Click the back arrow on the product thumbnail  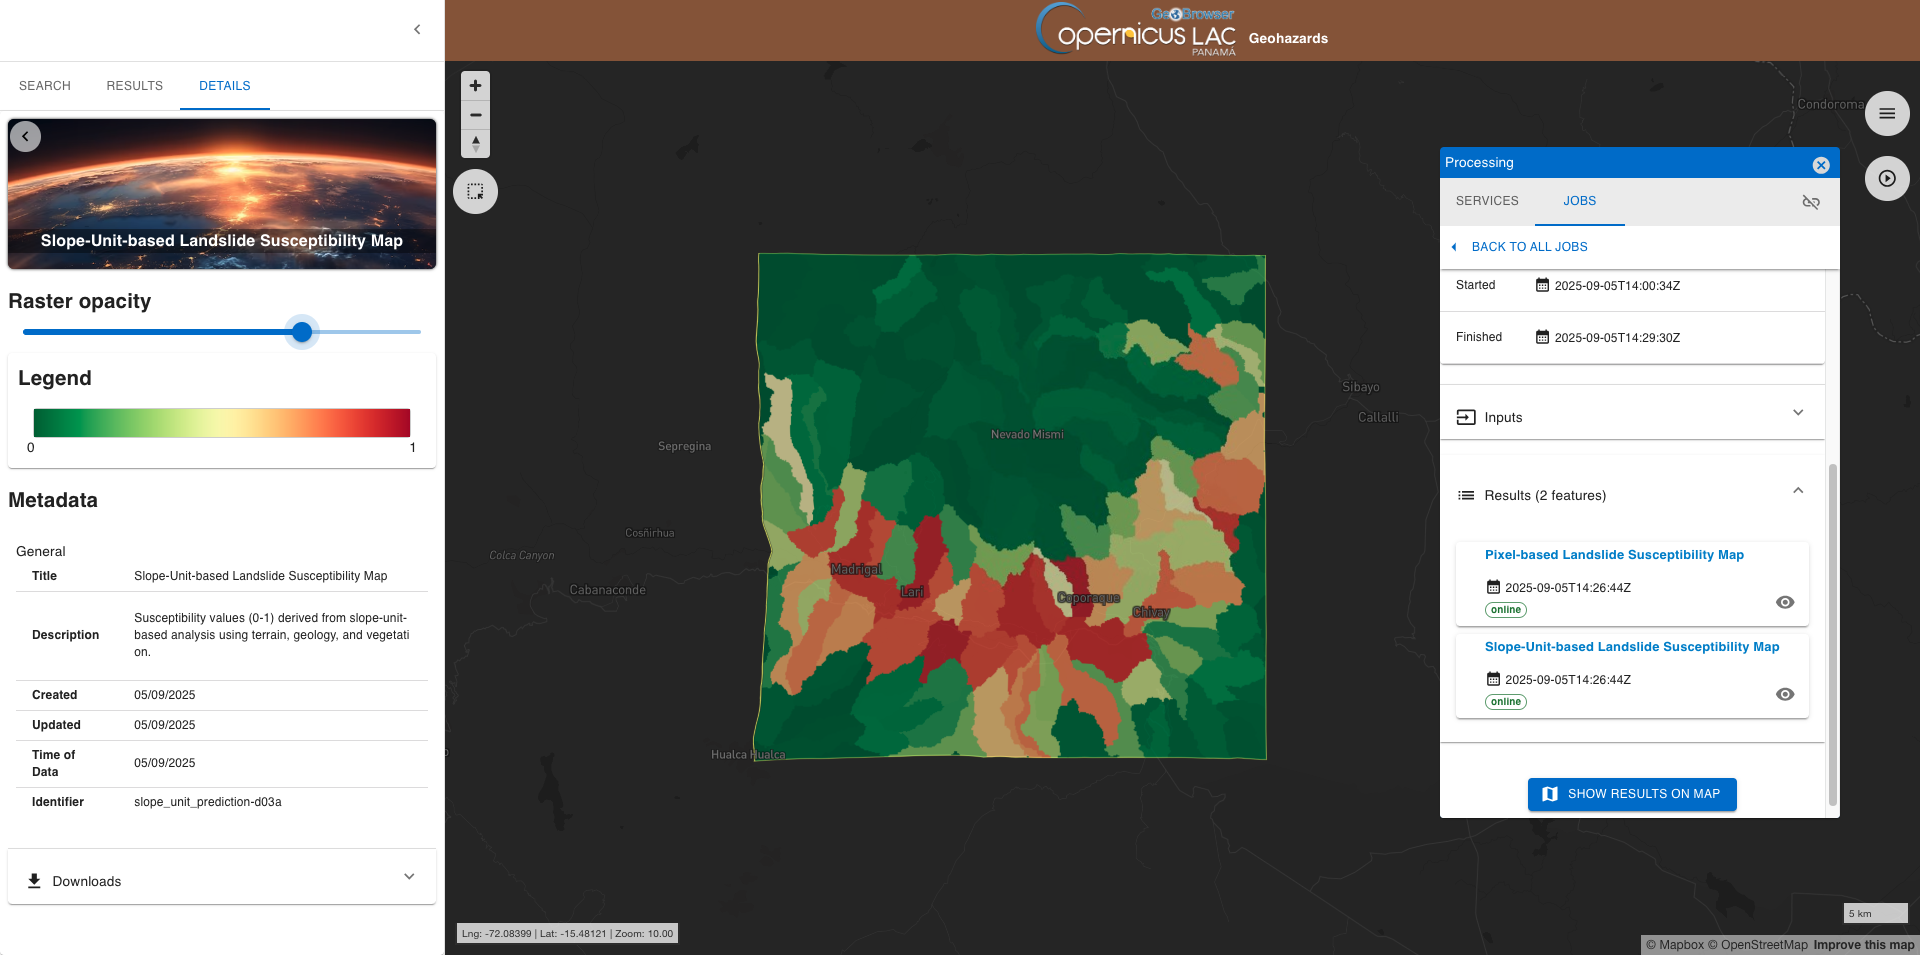26,137
